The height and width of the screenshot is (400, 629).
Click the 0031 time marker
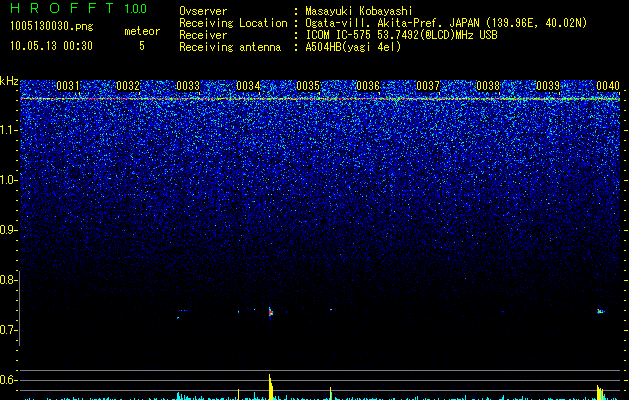pyautogui.click(x=68, y=86)
